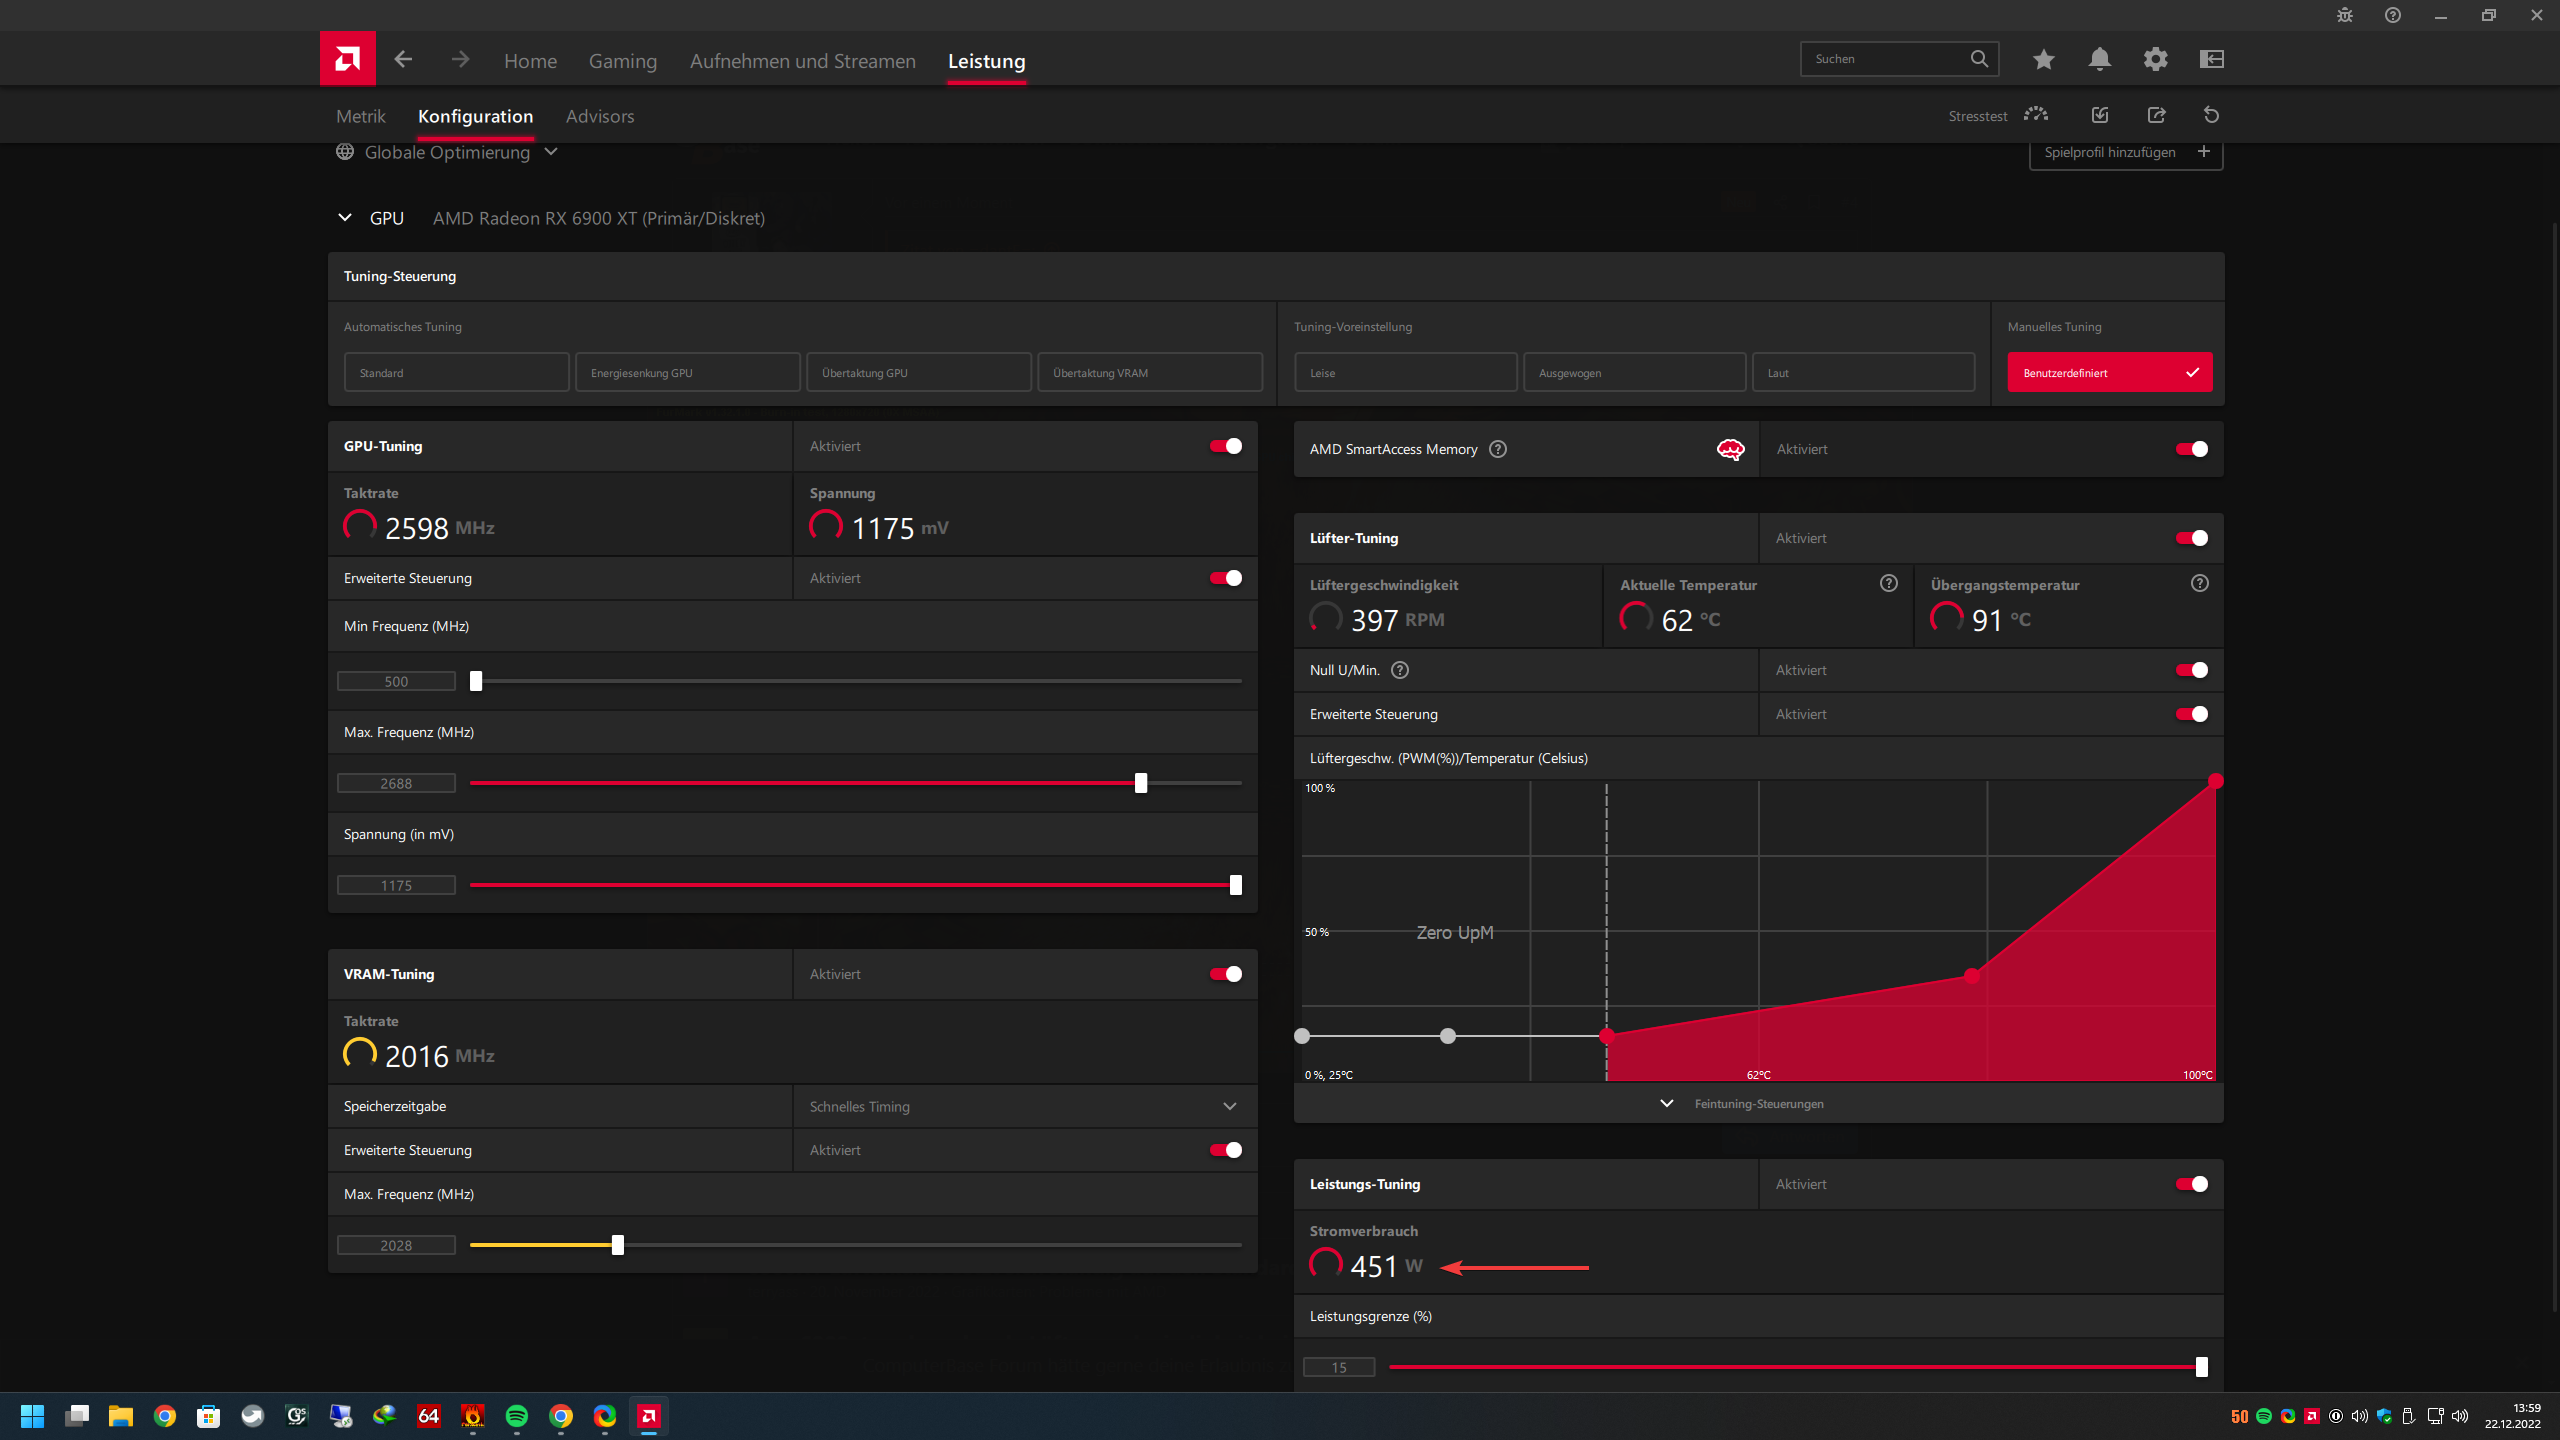Screen dimensions: 2560x1440
Task: Select the Übertaktung GPU preset
Action: (x=918, y=373)
